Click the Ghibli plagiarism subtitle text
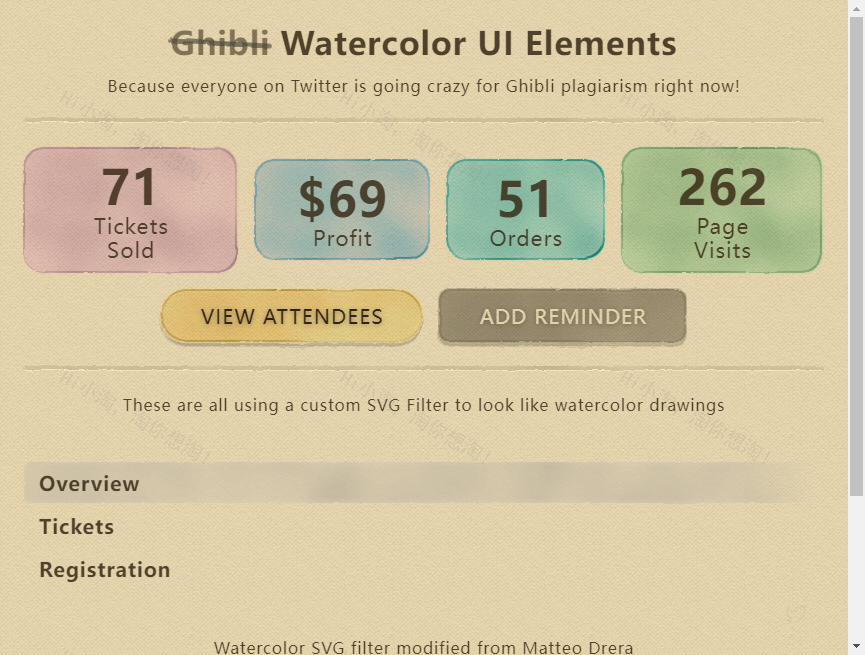The width and height of the screenshot is (865, 655). click(x=423, y=86)
